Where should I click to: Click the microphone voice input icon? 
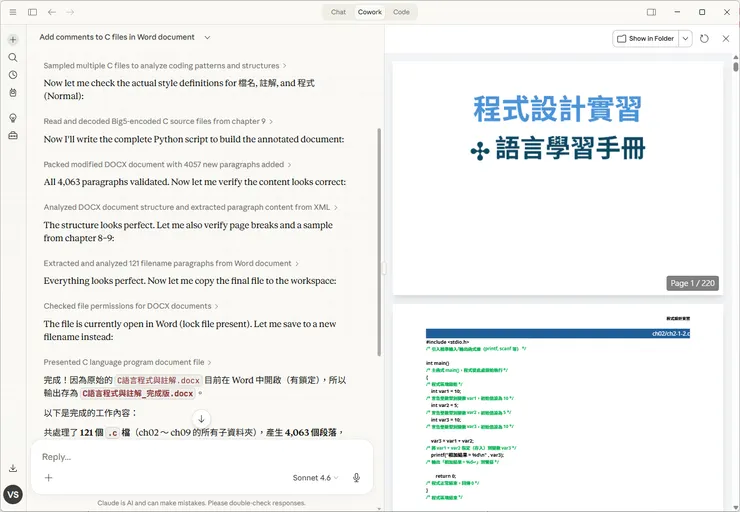(x=357, y=478)
